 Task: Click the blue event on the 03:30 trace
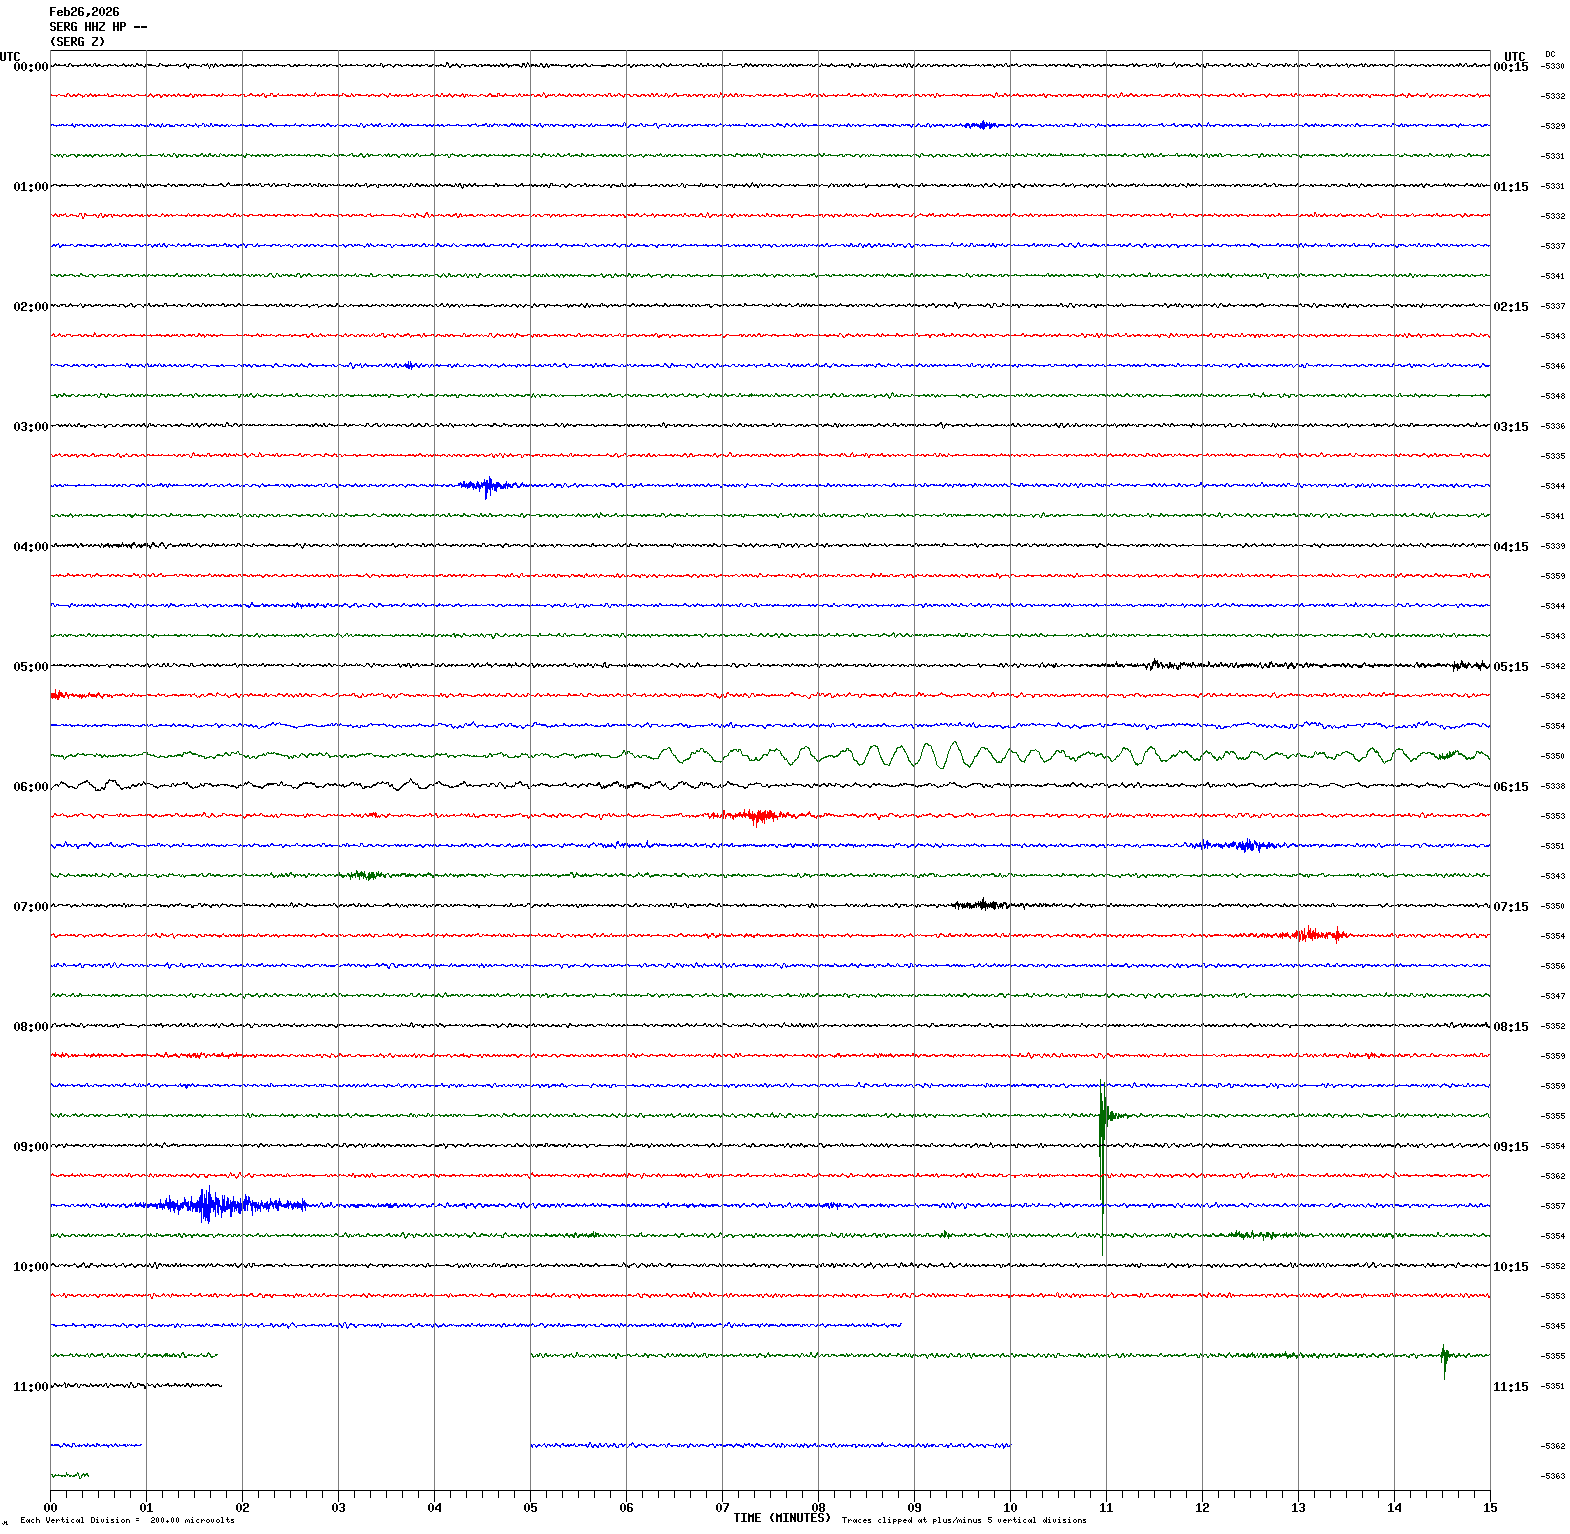tap(487, 486)
